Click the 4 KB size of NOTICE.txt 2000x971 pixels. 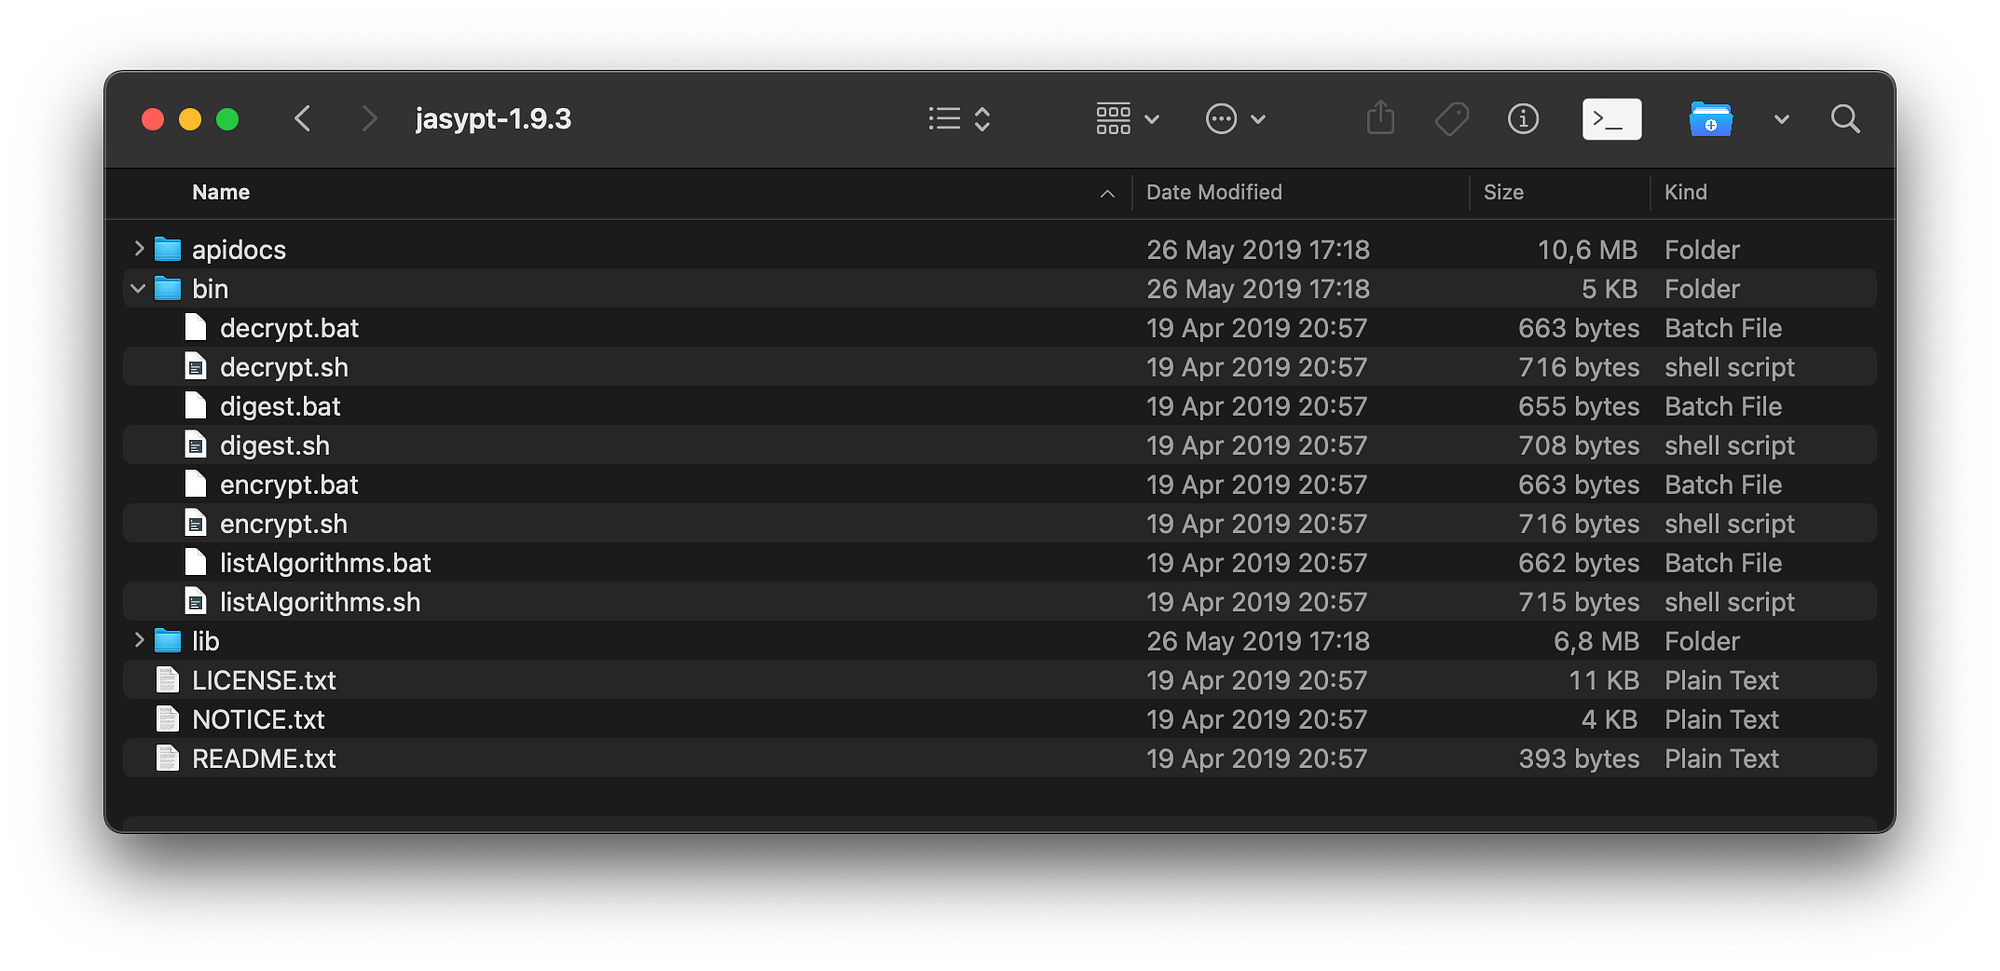click(1610, 719)
